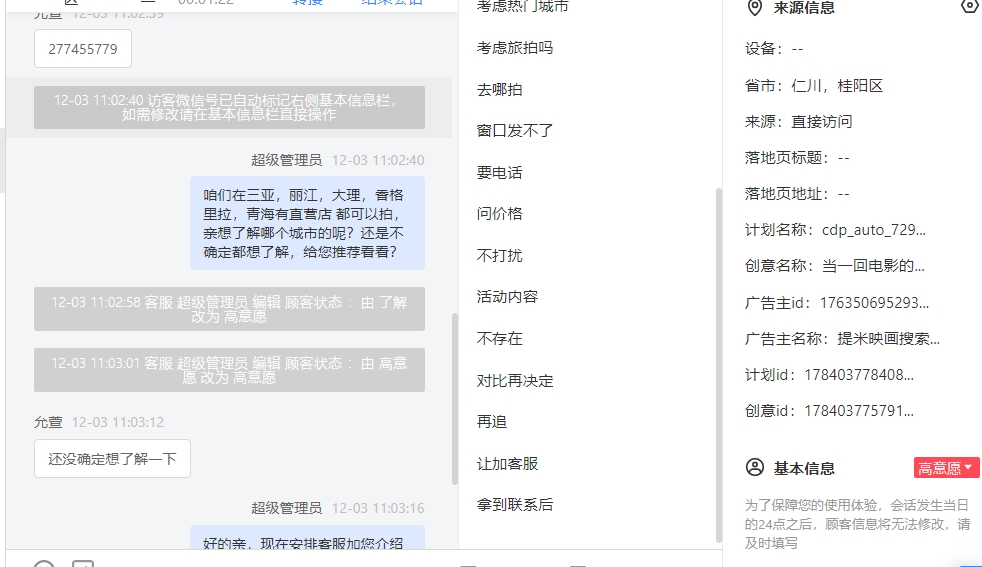Choose the 不存在 quick reply
This screenshot has height=567, width=982.
point(499,339)
